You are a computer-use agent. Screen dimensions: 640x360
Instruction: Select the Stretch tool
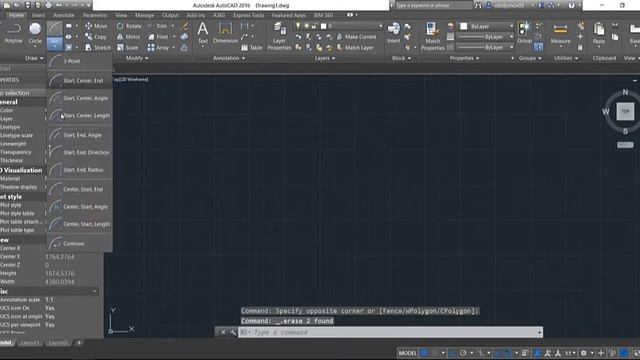point(98,48)
